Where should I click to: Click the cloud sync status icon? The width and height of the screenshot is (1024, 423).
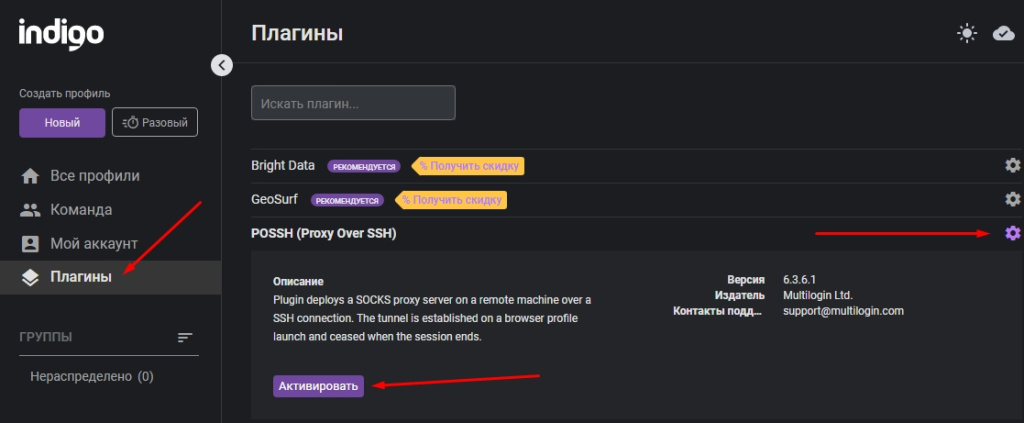pos(1003,33)
